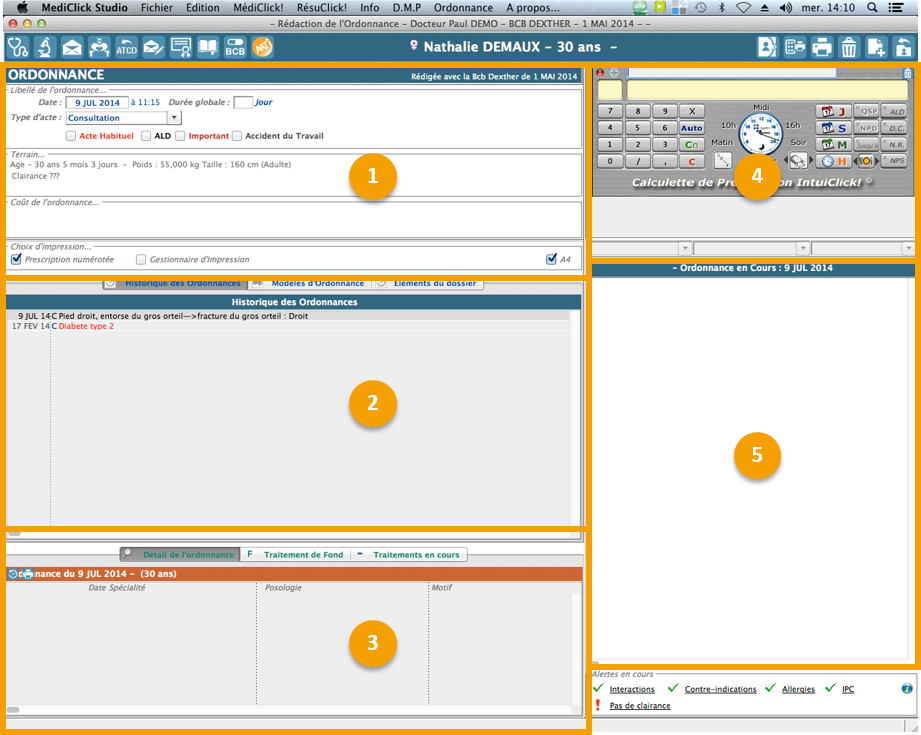Click the ATCD history icon

click(126, 47)
